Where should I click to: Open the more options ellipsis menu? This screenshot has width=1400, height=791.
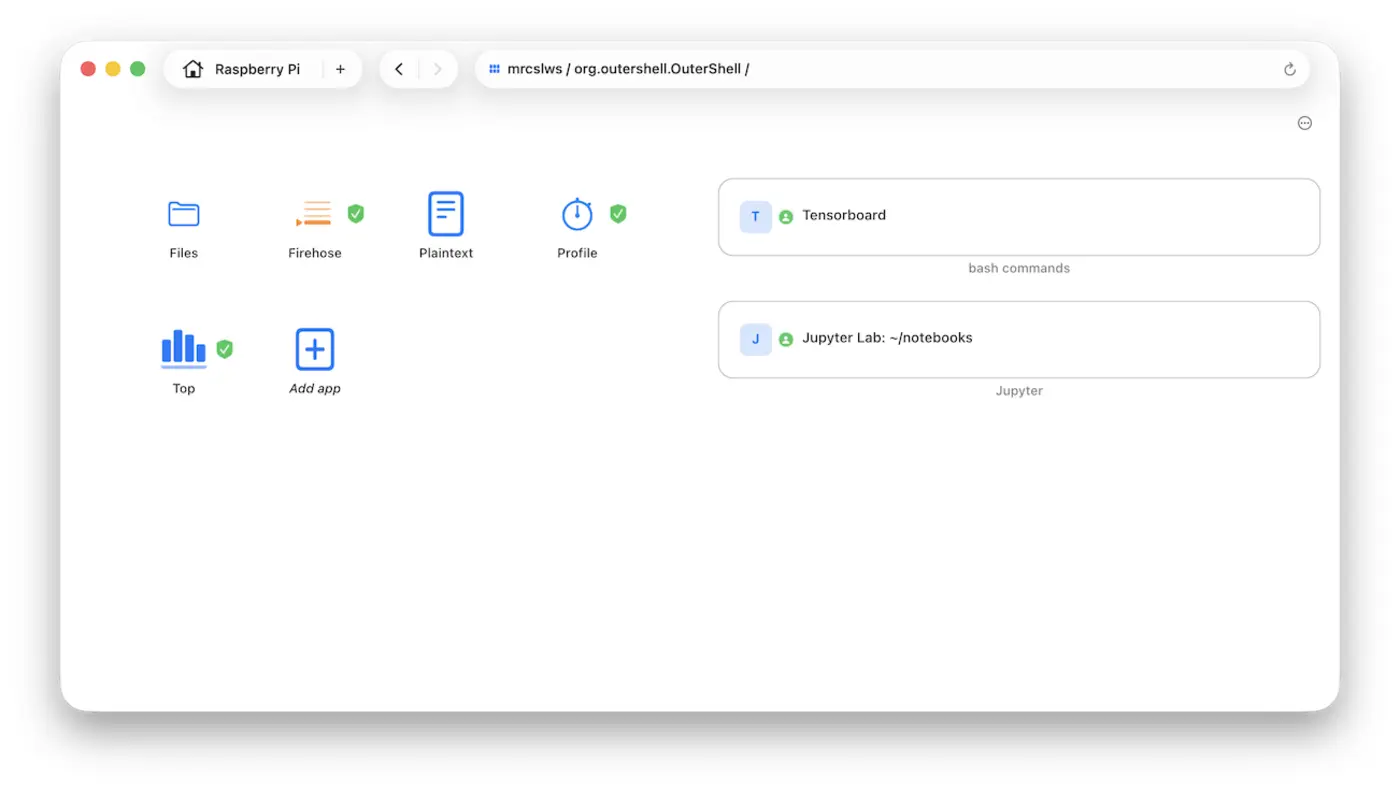click(1305, 123)
